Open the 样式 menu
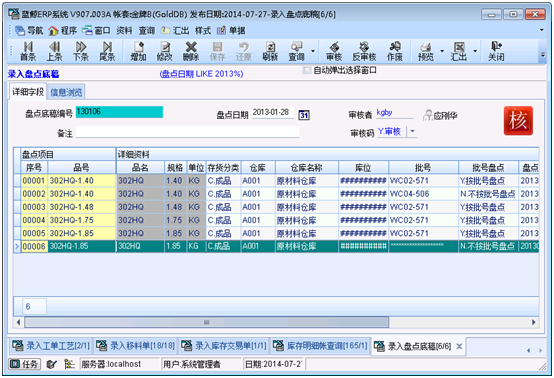Image resolution: width=554 pixels, height=378 pixels. coord(203,30)
